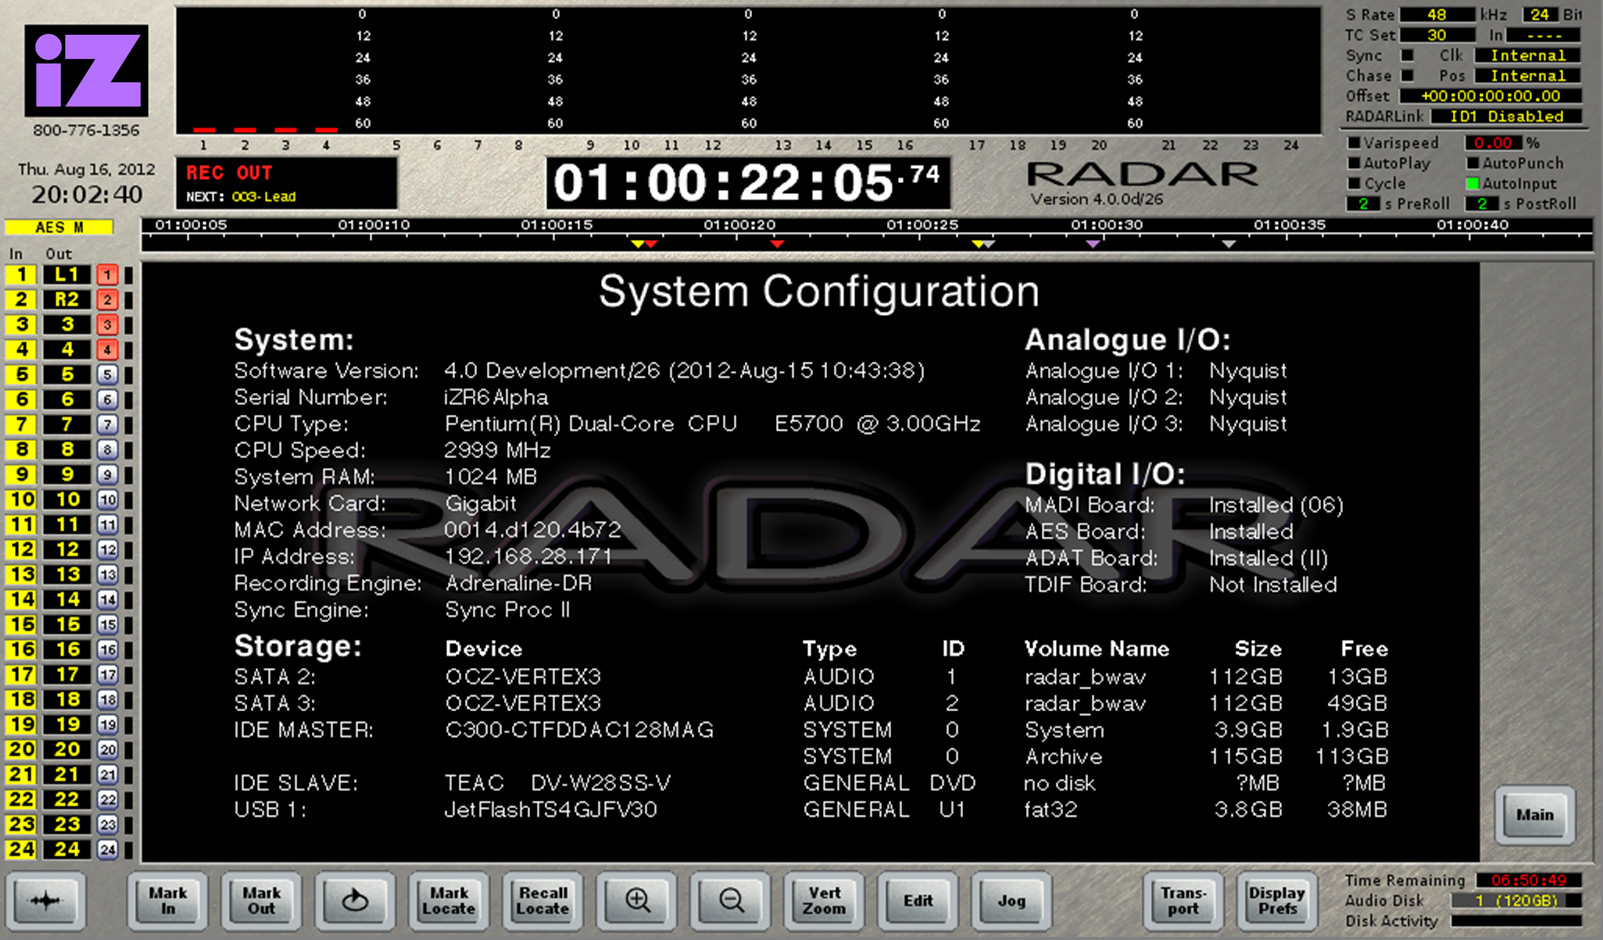
Task: Edit the Offset timecode field
Action: tap(1490, 96)
